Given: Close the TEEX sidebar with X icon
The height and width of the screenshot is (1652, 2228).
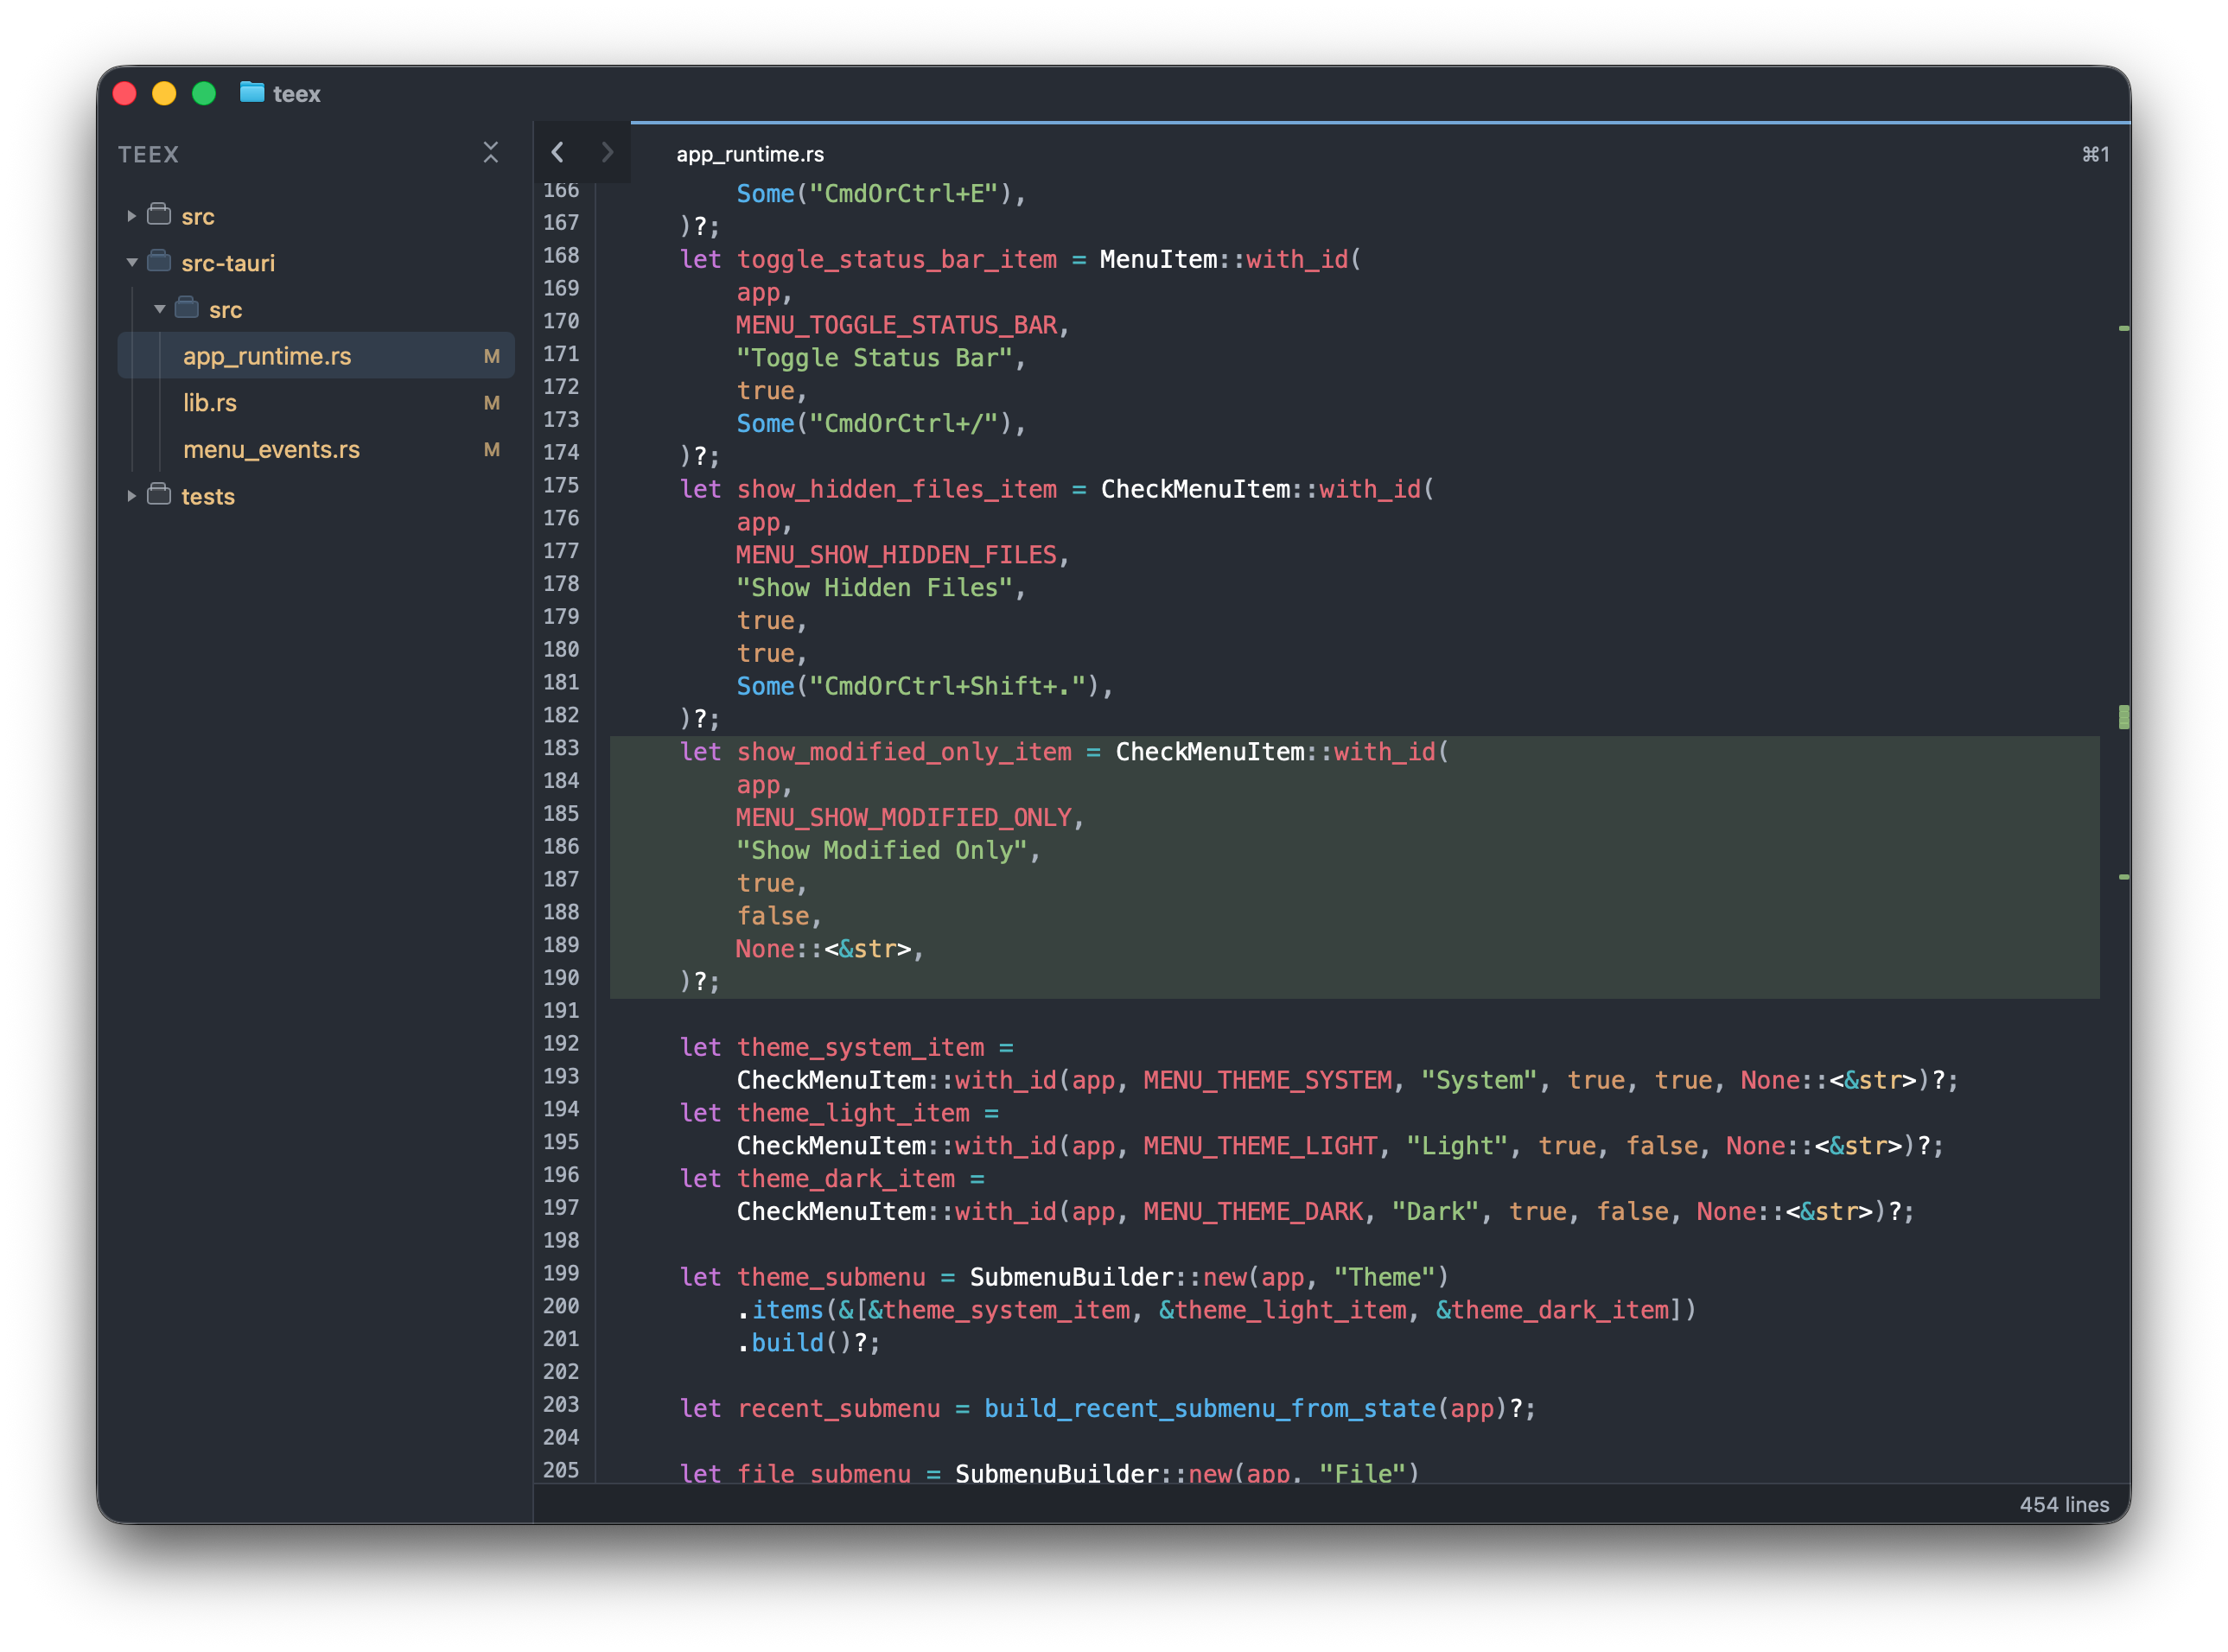Looking at the screenshot, I should tap(490, 152).
